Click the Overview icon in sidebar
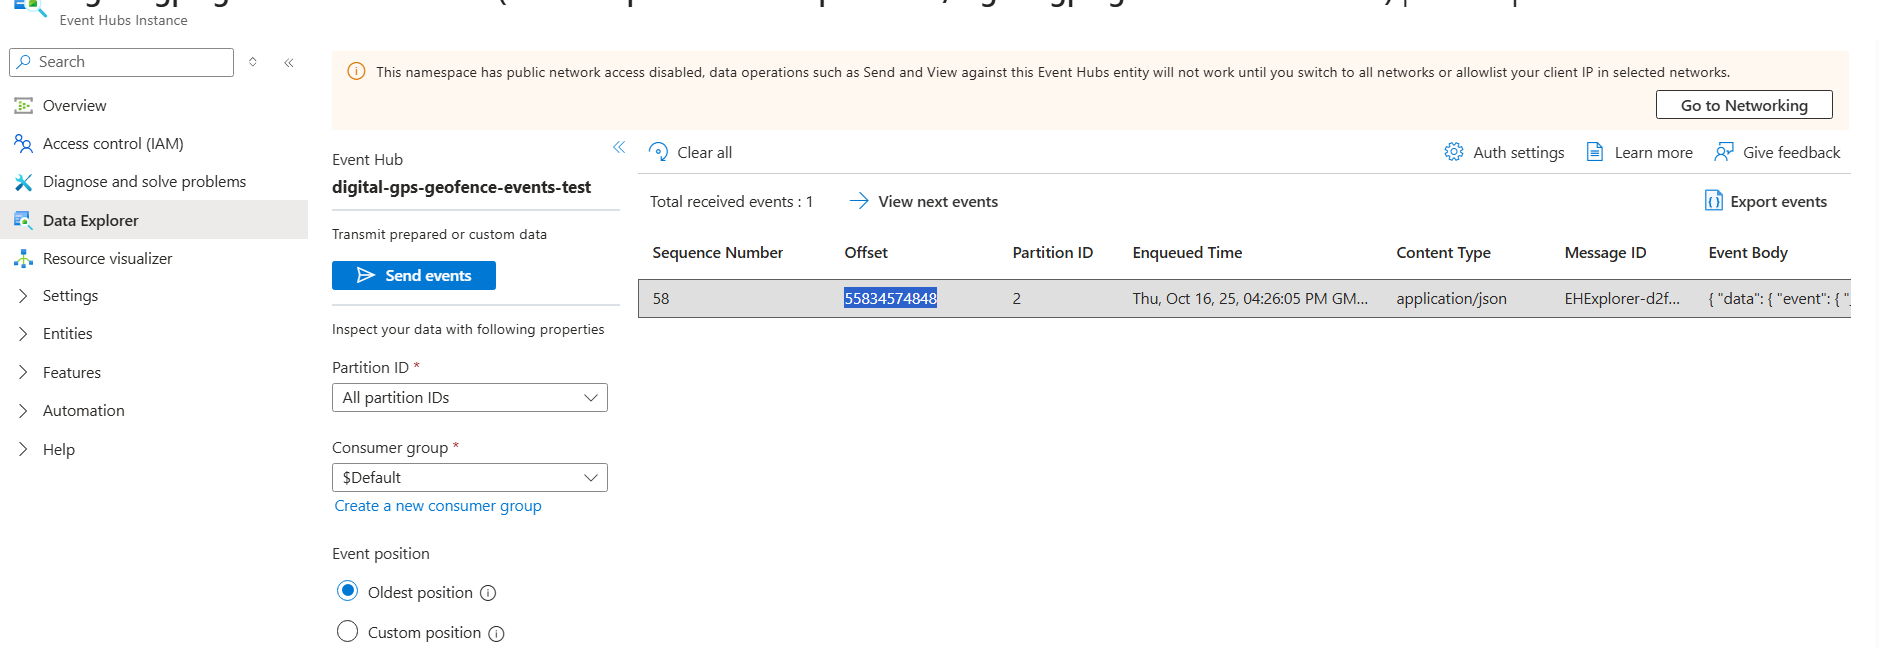This screenshot has height=648, width=1879. (x=23, y=105)
